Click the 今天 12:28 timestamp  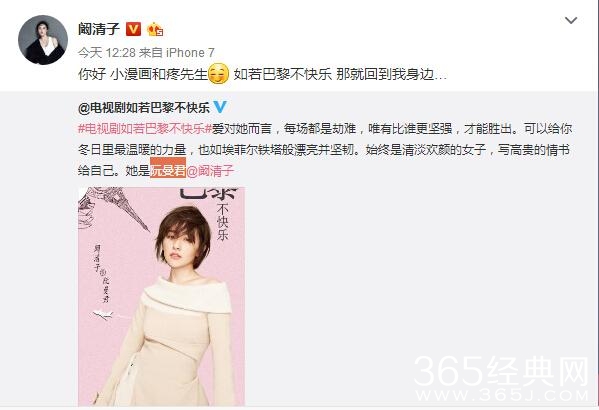tap(106, 53)
